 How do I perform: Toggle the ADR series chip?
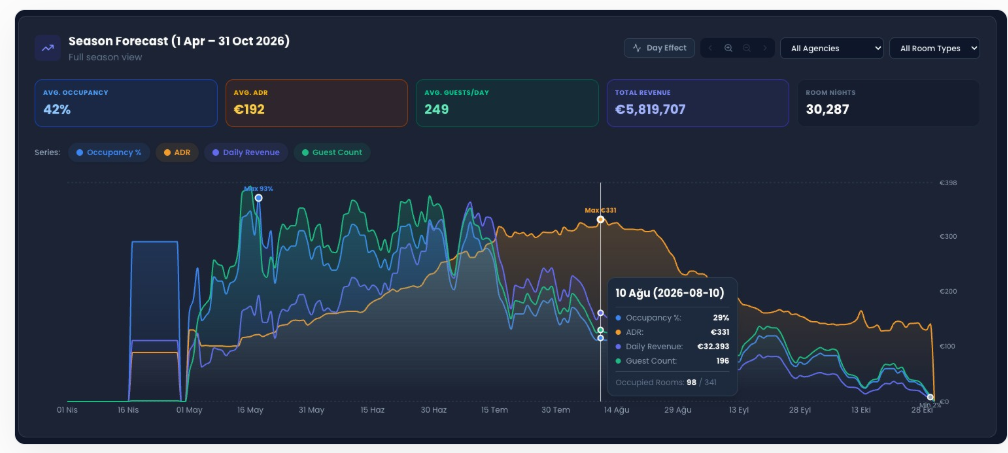[177, 152]
